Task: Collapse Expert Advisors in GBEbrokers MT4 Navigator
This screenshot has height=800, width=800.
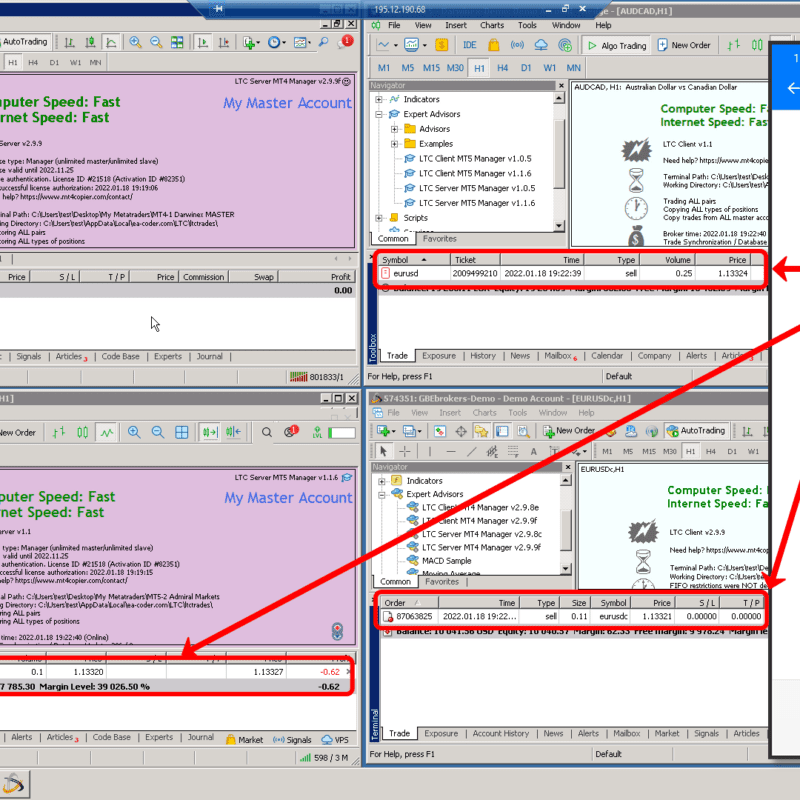Action: click(x=382, y=494)
